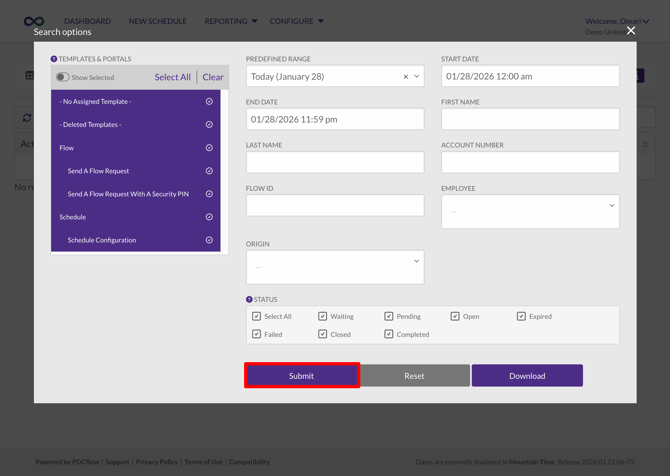Click check icon for Send A Flow Request
Image resolution: width=670 pixels, height=476 pixels.
(x=209, y=170)
